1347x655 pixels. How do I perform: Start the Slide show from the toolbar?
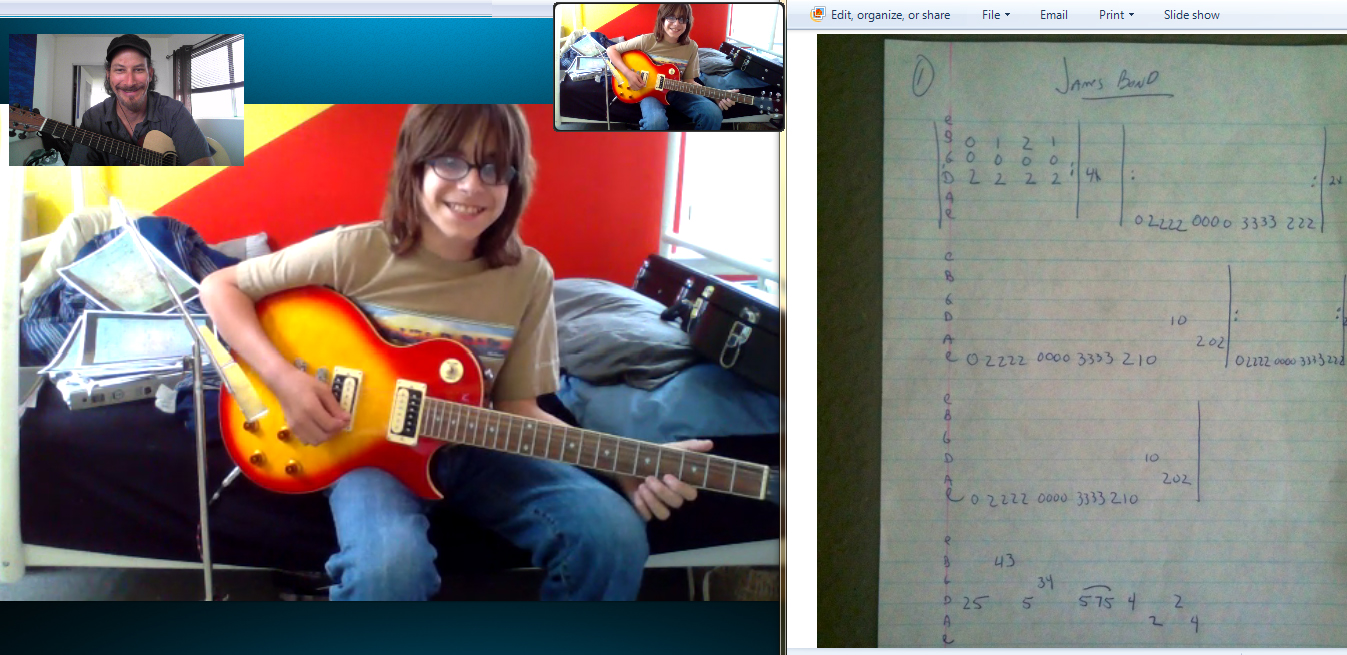tap(1191, 15)
